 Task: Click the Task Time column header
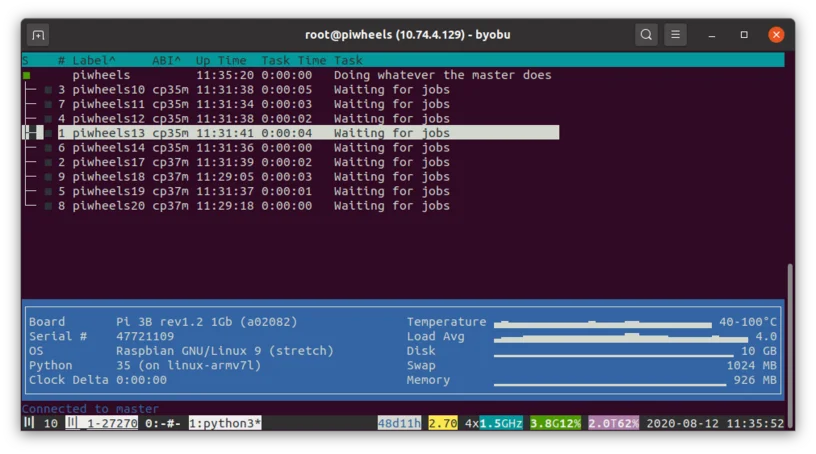click(x=294, y=60)
